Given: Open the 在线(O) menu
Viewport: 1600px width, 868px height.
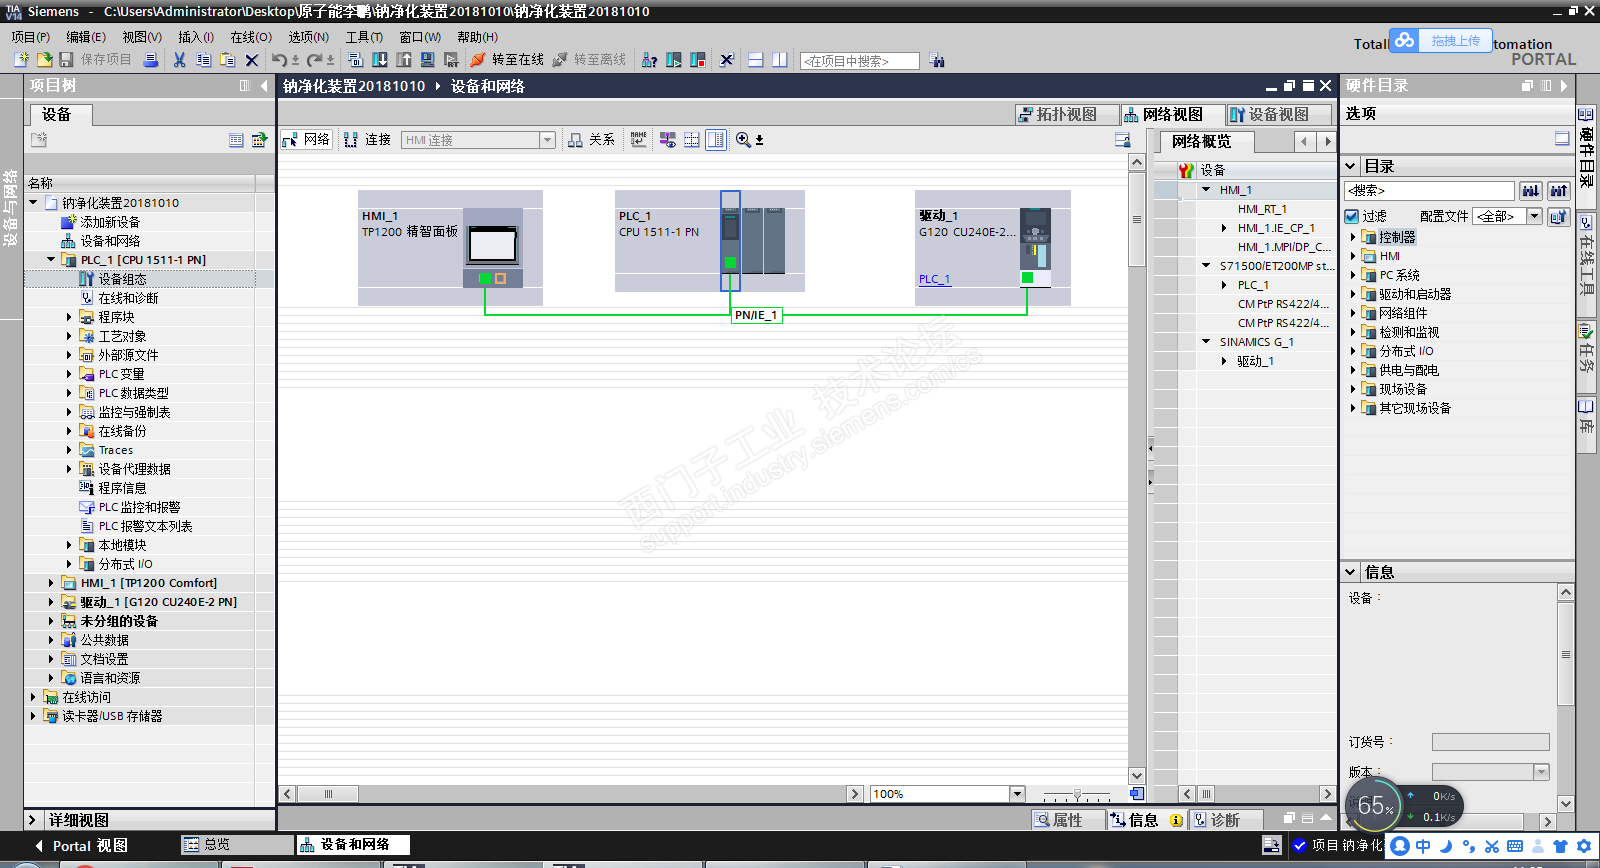Looking at the screenshot, I should point(251,37).
